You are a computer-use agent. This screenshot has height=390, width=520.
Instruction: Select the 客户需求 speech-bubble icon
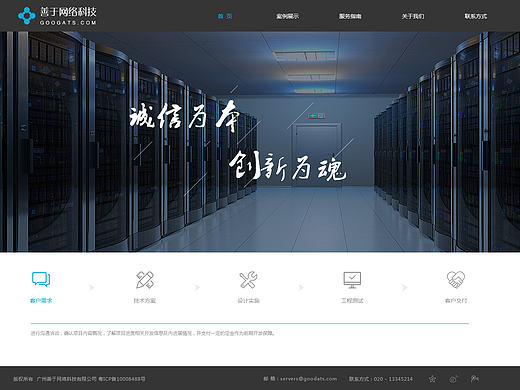[x=41, y=279]
